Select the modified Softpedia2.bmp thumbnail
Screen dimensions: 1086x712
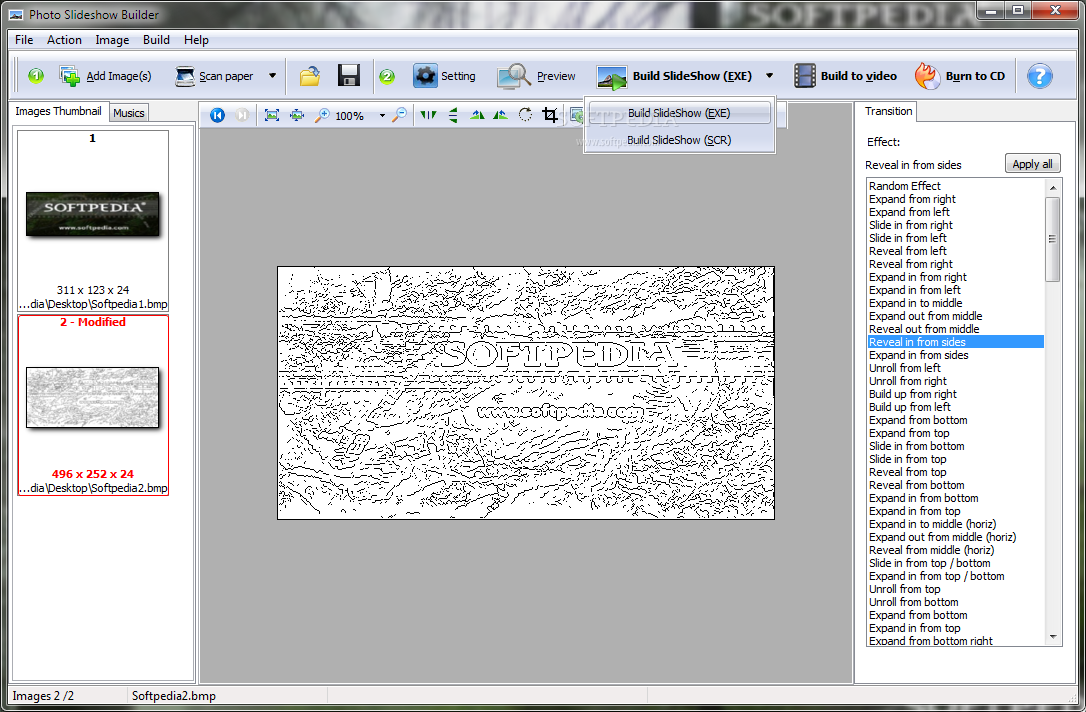point(93,405)
